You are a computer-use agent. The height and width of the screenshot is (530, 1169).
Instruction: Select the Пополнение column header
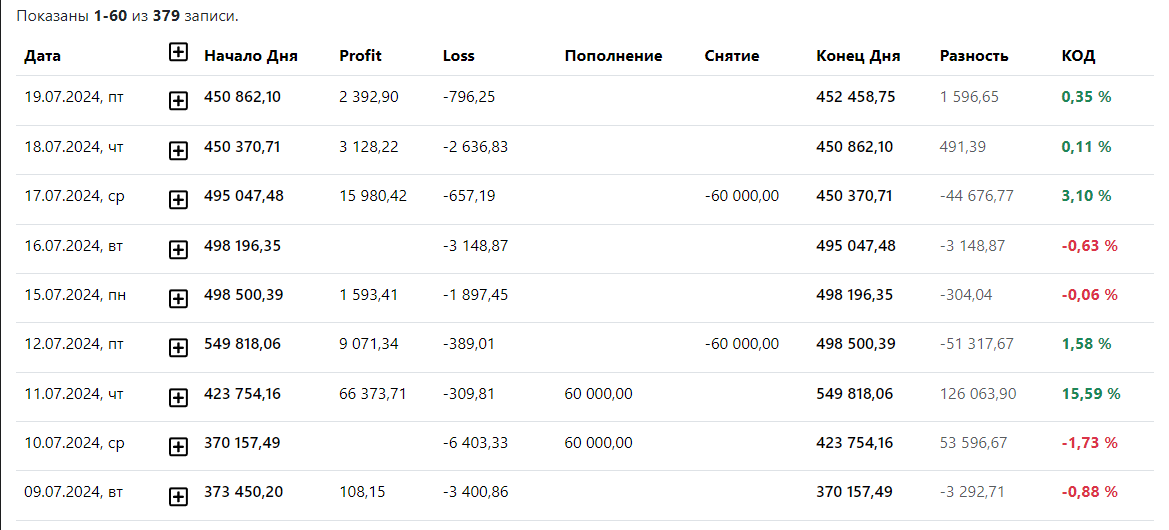tap(614, 56)
